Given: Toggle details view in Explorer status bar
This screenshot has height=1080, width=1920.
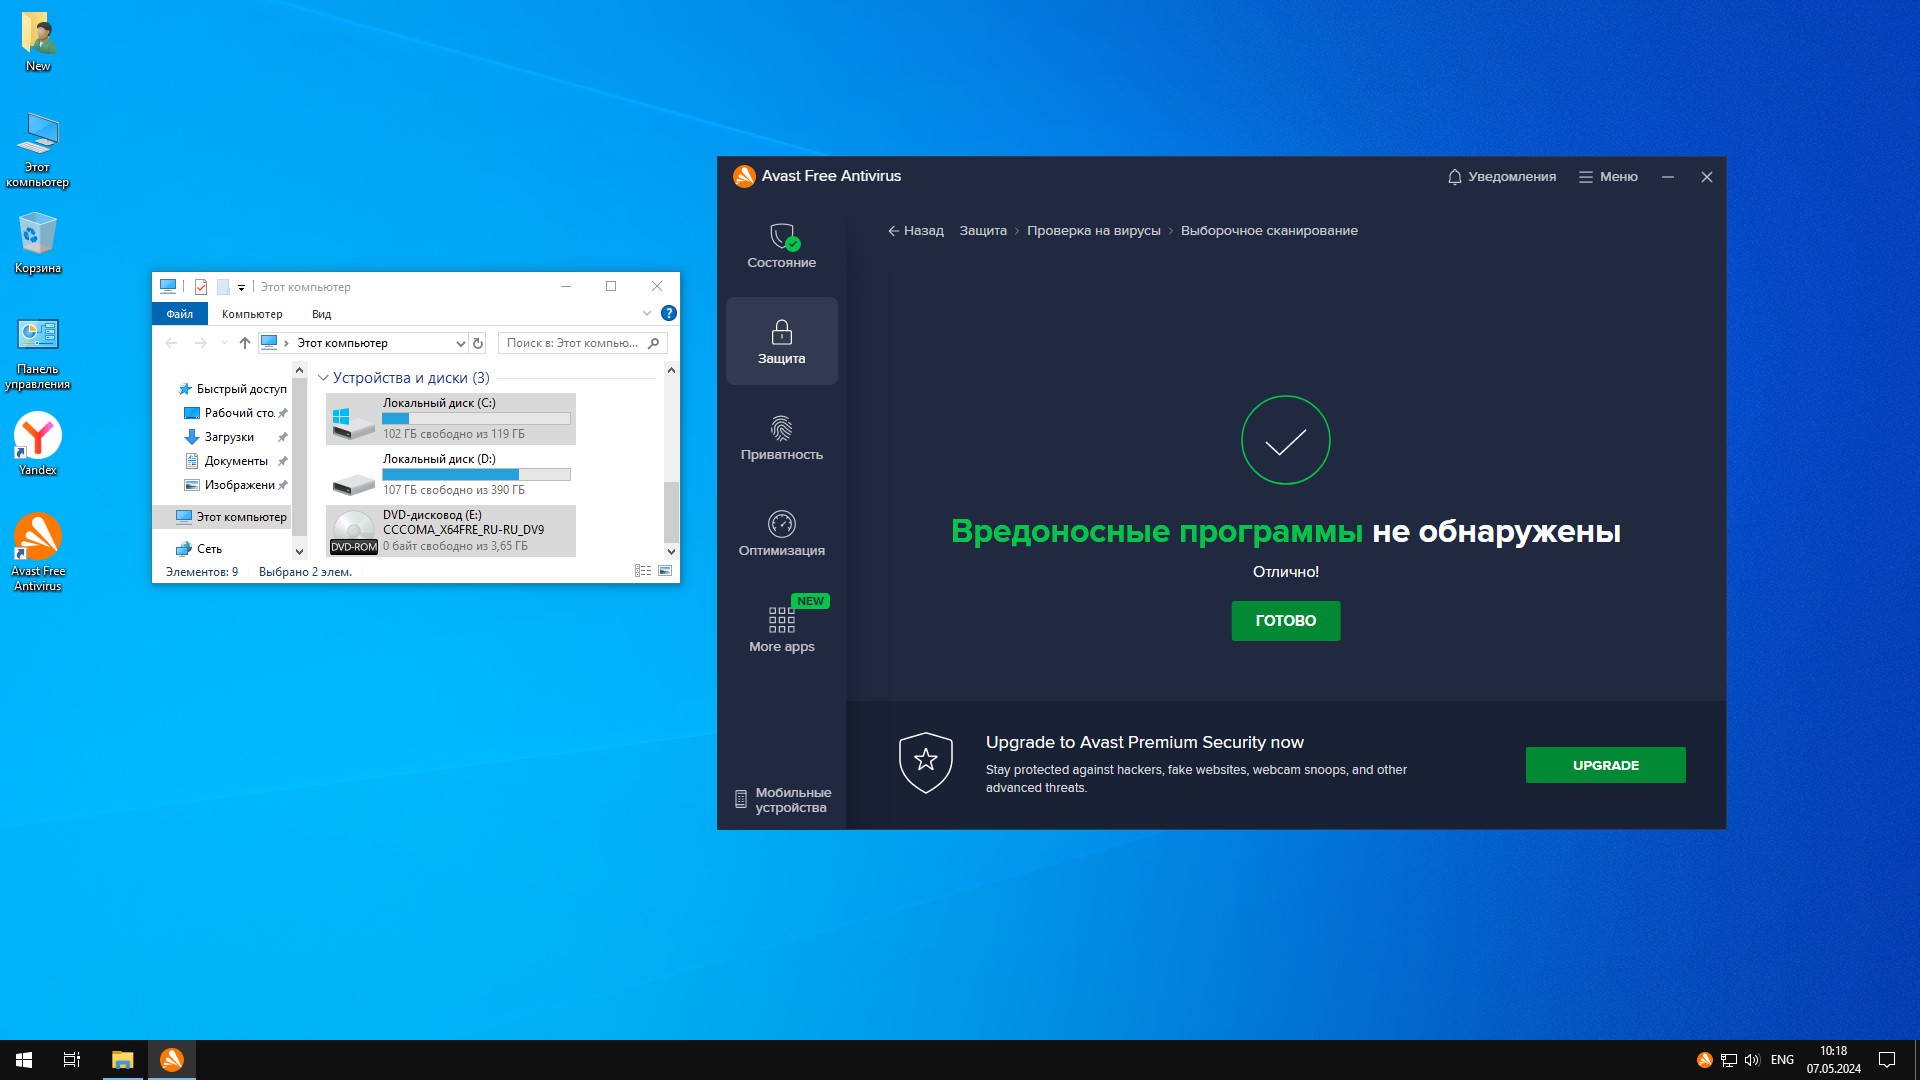Looking at the screenshot, I should click(643, 571).
